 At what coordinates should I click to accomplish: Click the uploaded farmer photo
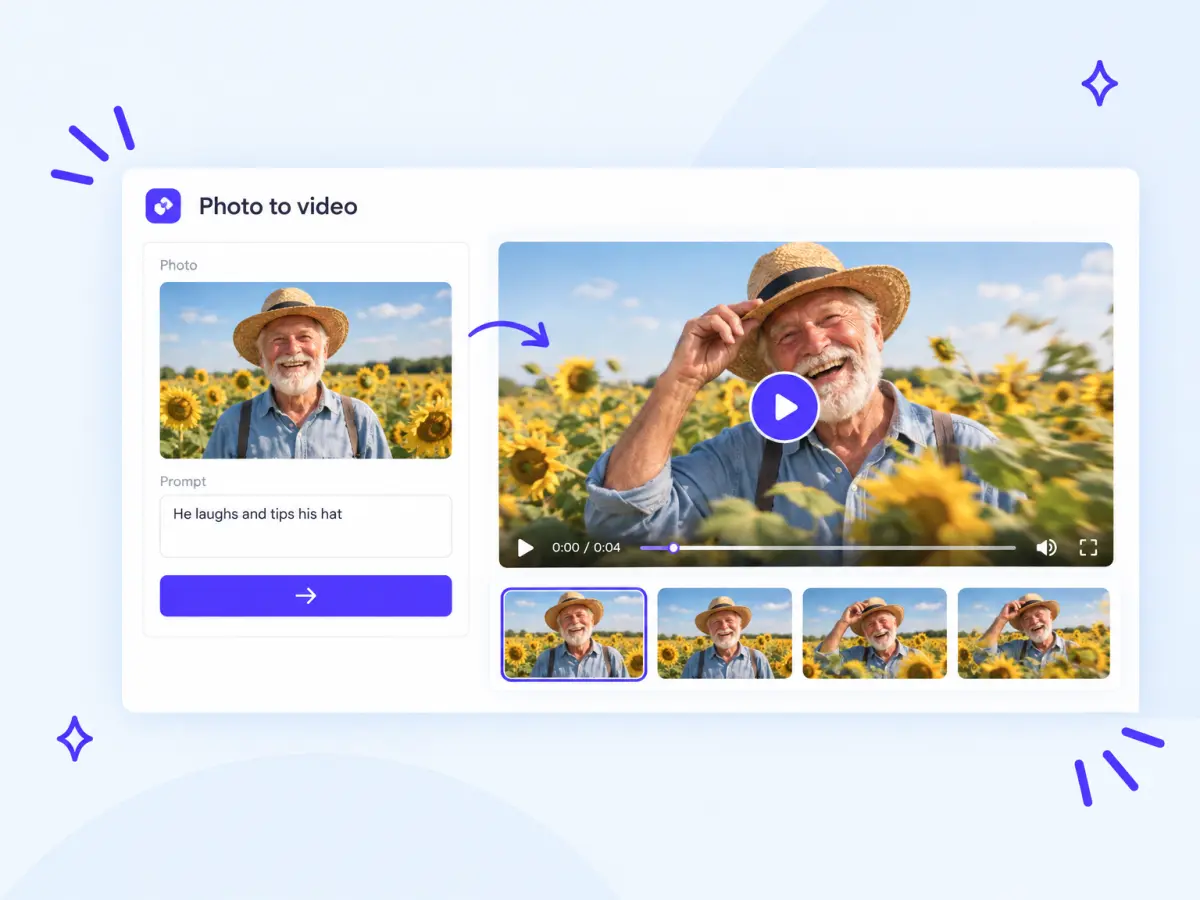[x=306, y=370]
